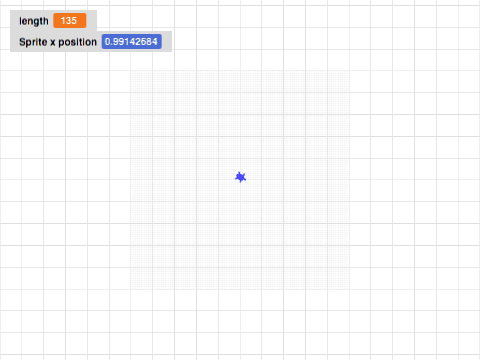The width and height of the screenshot is (480, 360).
Task: Click top-right corner of the fine dotted grid
Action: pos(349,71)
